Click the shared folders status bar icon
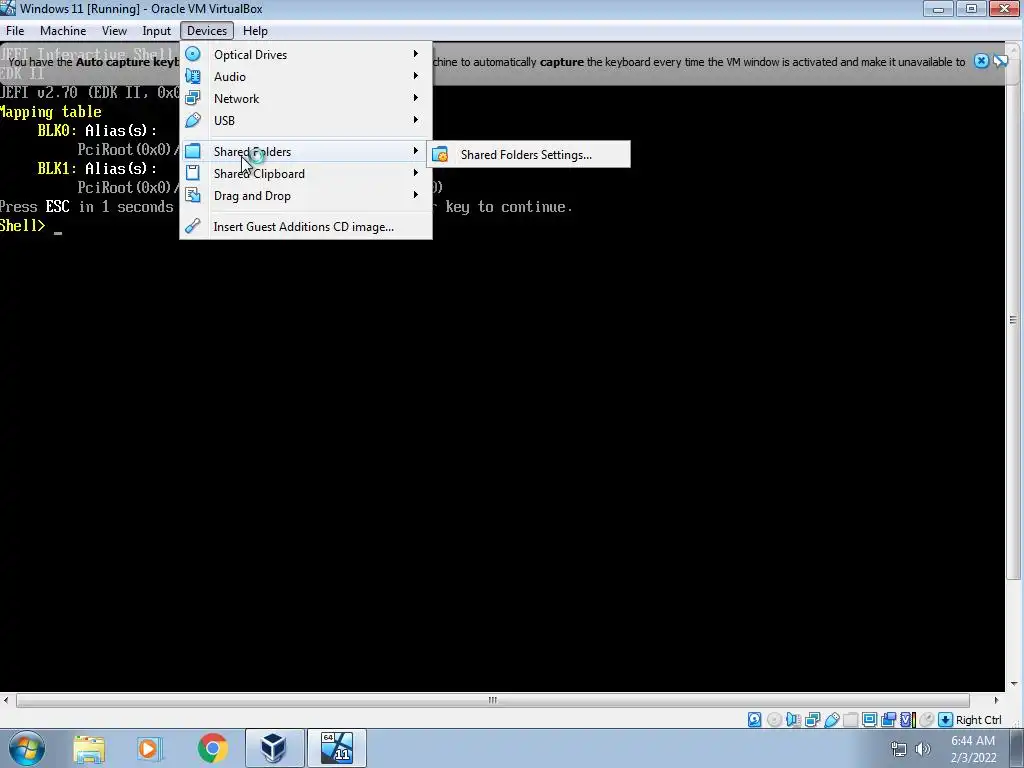This screenshot has width=1024, height=768. click(x=850, y=720)
